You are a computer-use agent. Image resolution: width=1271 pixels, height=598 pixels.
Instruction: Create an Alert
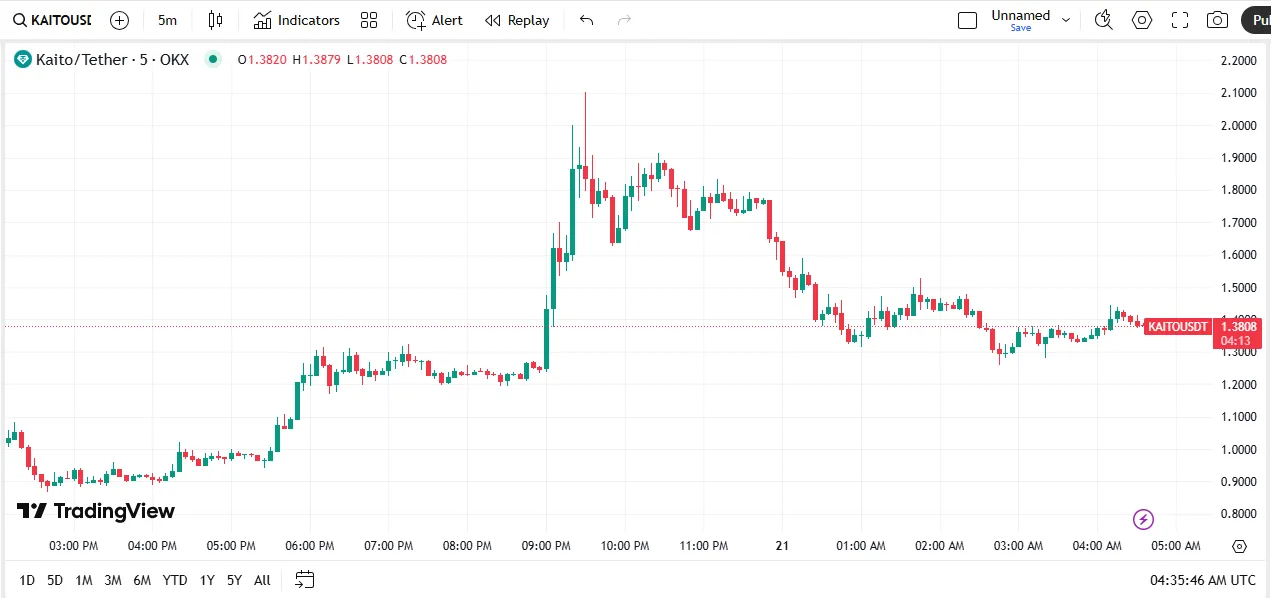(433, 20)
